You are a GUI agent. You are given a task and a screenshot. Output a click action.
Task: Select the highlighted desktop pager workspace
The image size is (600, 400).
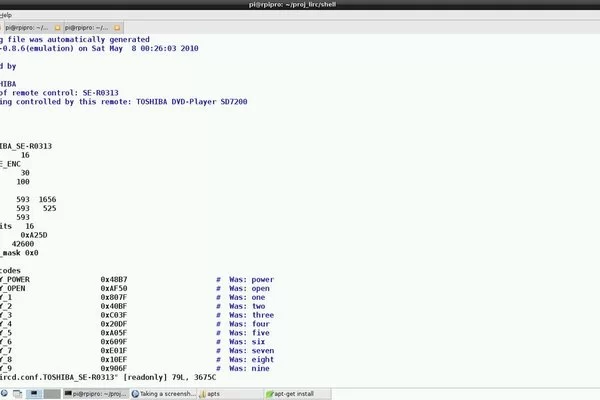point(34,393)
